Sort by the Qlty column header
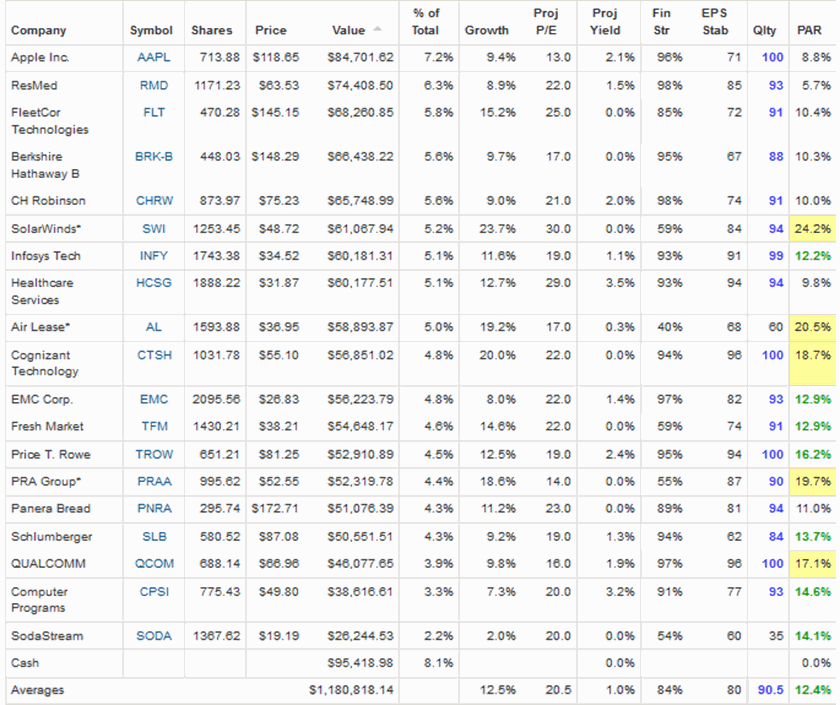 (764, 31)
